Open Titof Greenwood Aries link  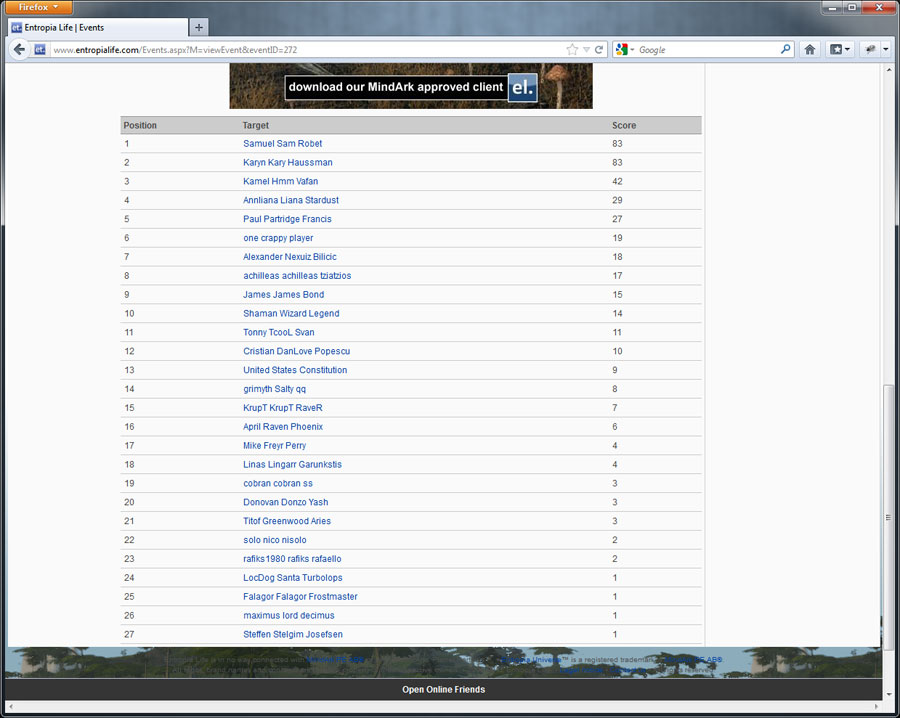[x=286, y=521]
